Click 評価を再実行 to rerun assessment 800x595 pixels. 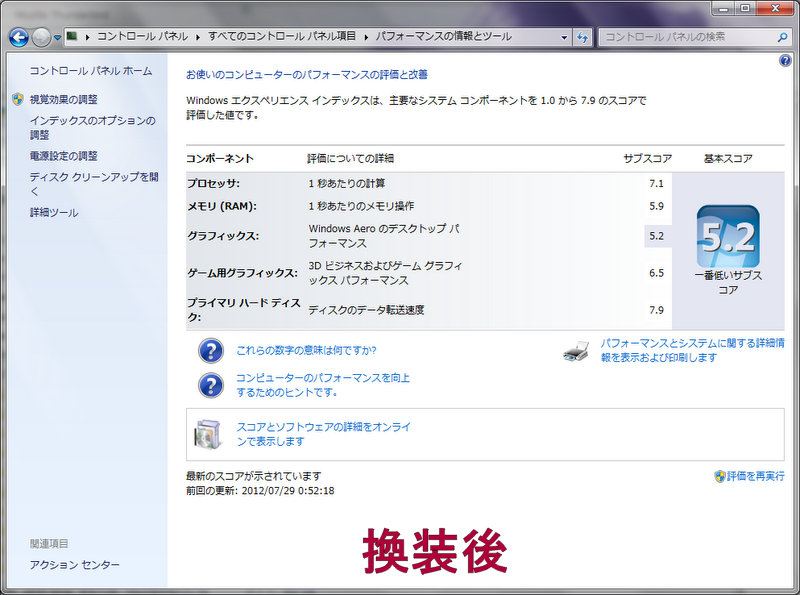point(756,476)
